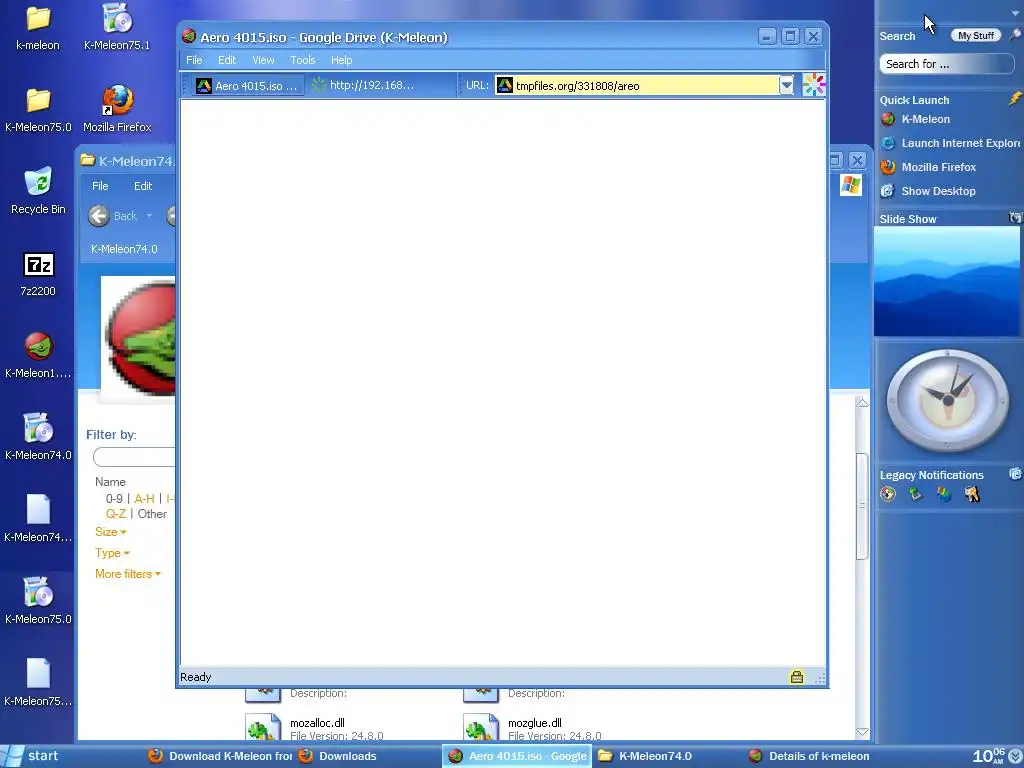The width and height of the screenshot is (1024, 768).
Task: Expand the Type filter dropdown
Action: 112,553
